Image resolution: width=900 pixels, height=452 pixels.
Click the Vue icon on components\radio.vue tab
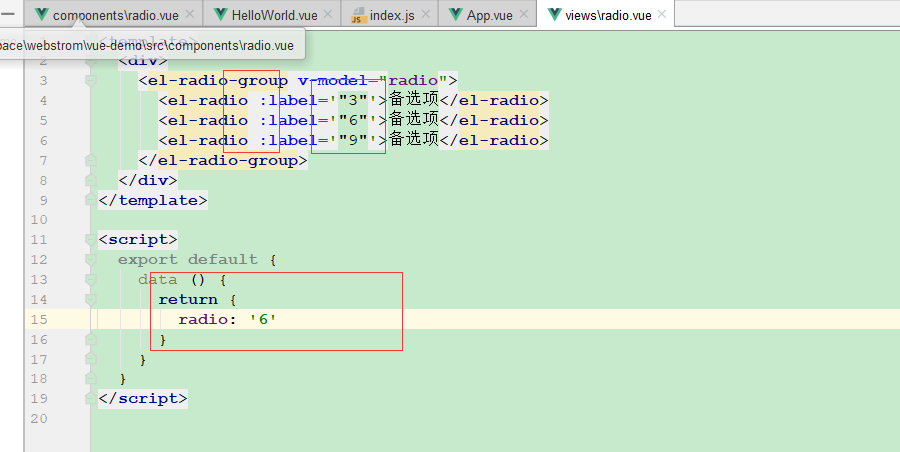click(x=41, y=14)
